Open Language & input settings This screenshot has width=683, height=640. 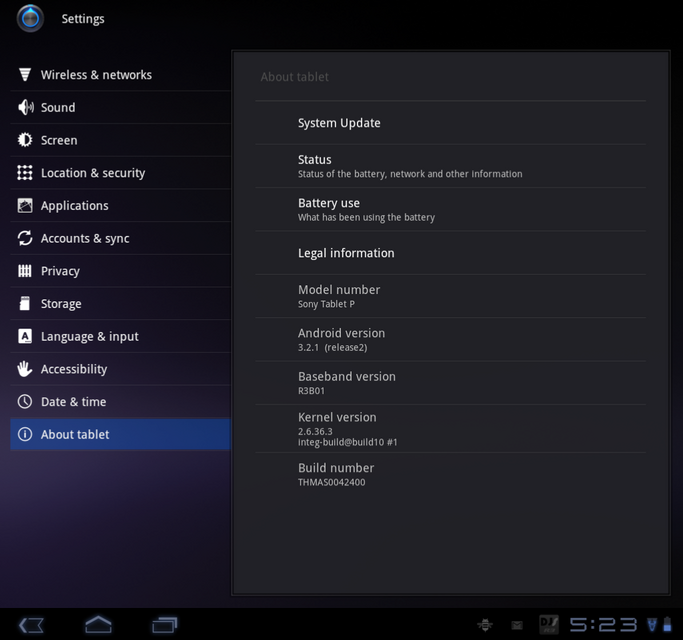121,336
